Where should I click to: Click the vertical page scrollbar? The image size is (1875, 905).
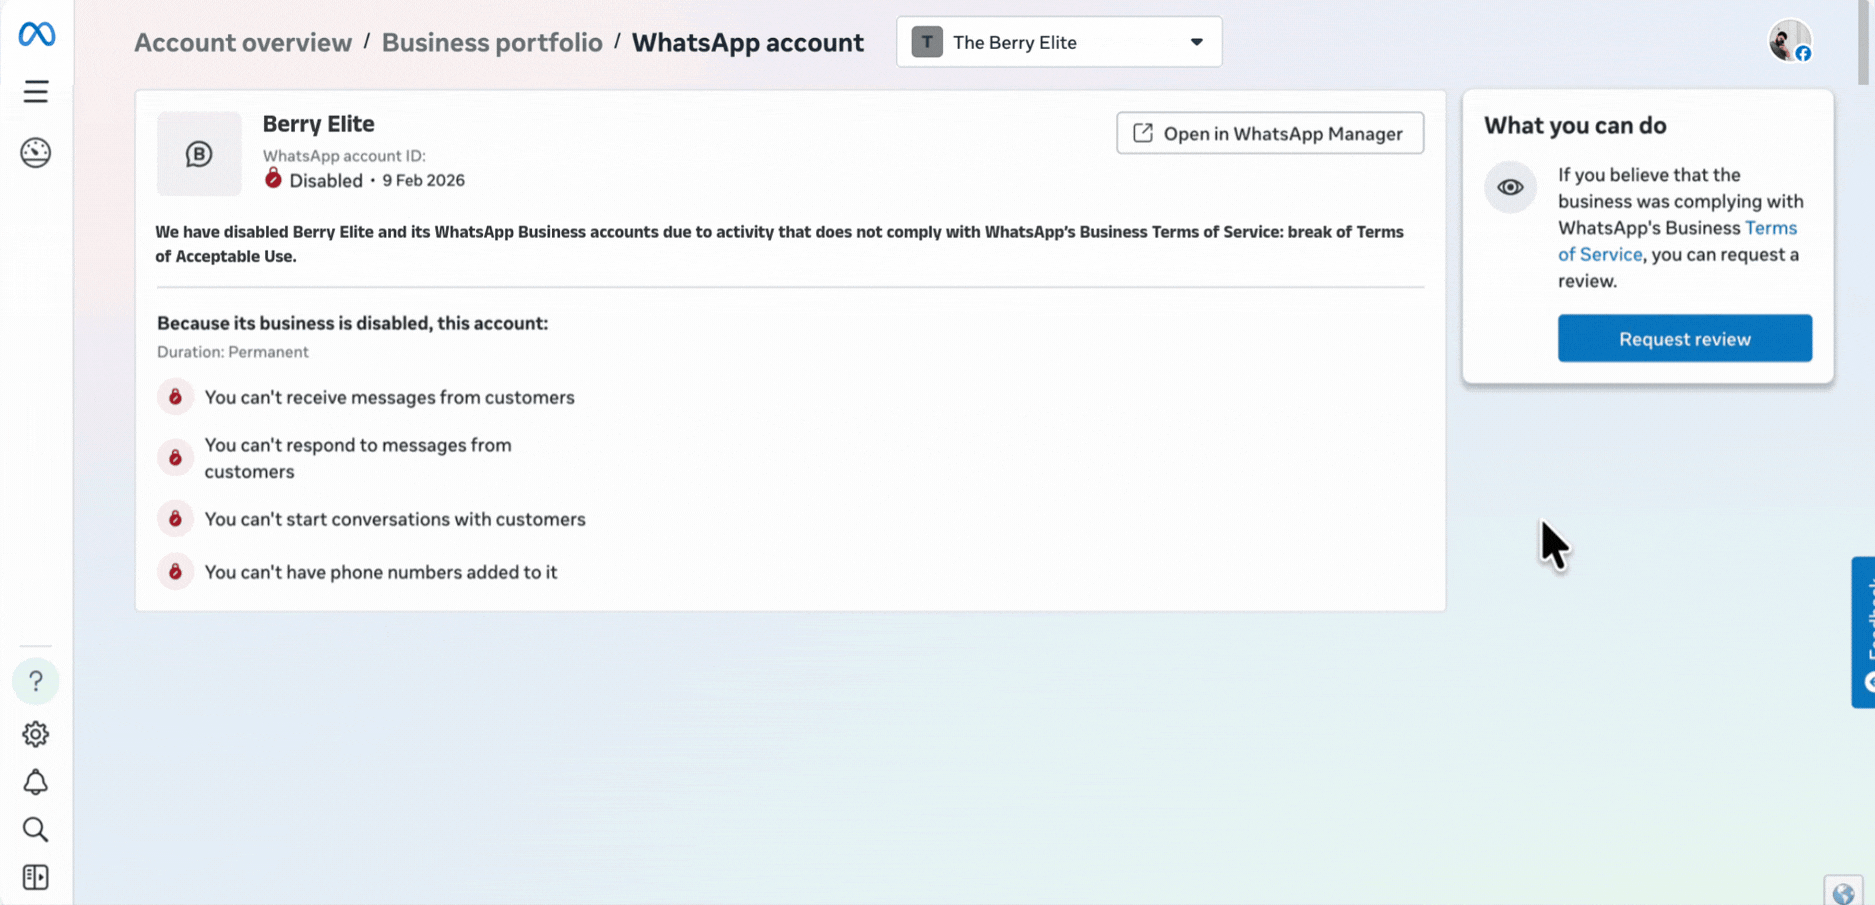point(1864,43)
